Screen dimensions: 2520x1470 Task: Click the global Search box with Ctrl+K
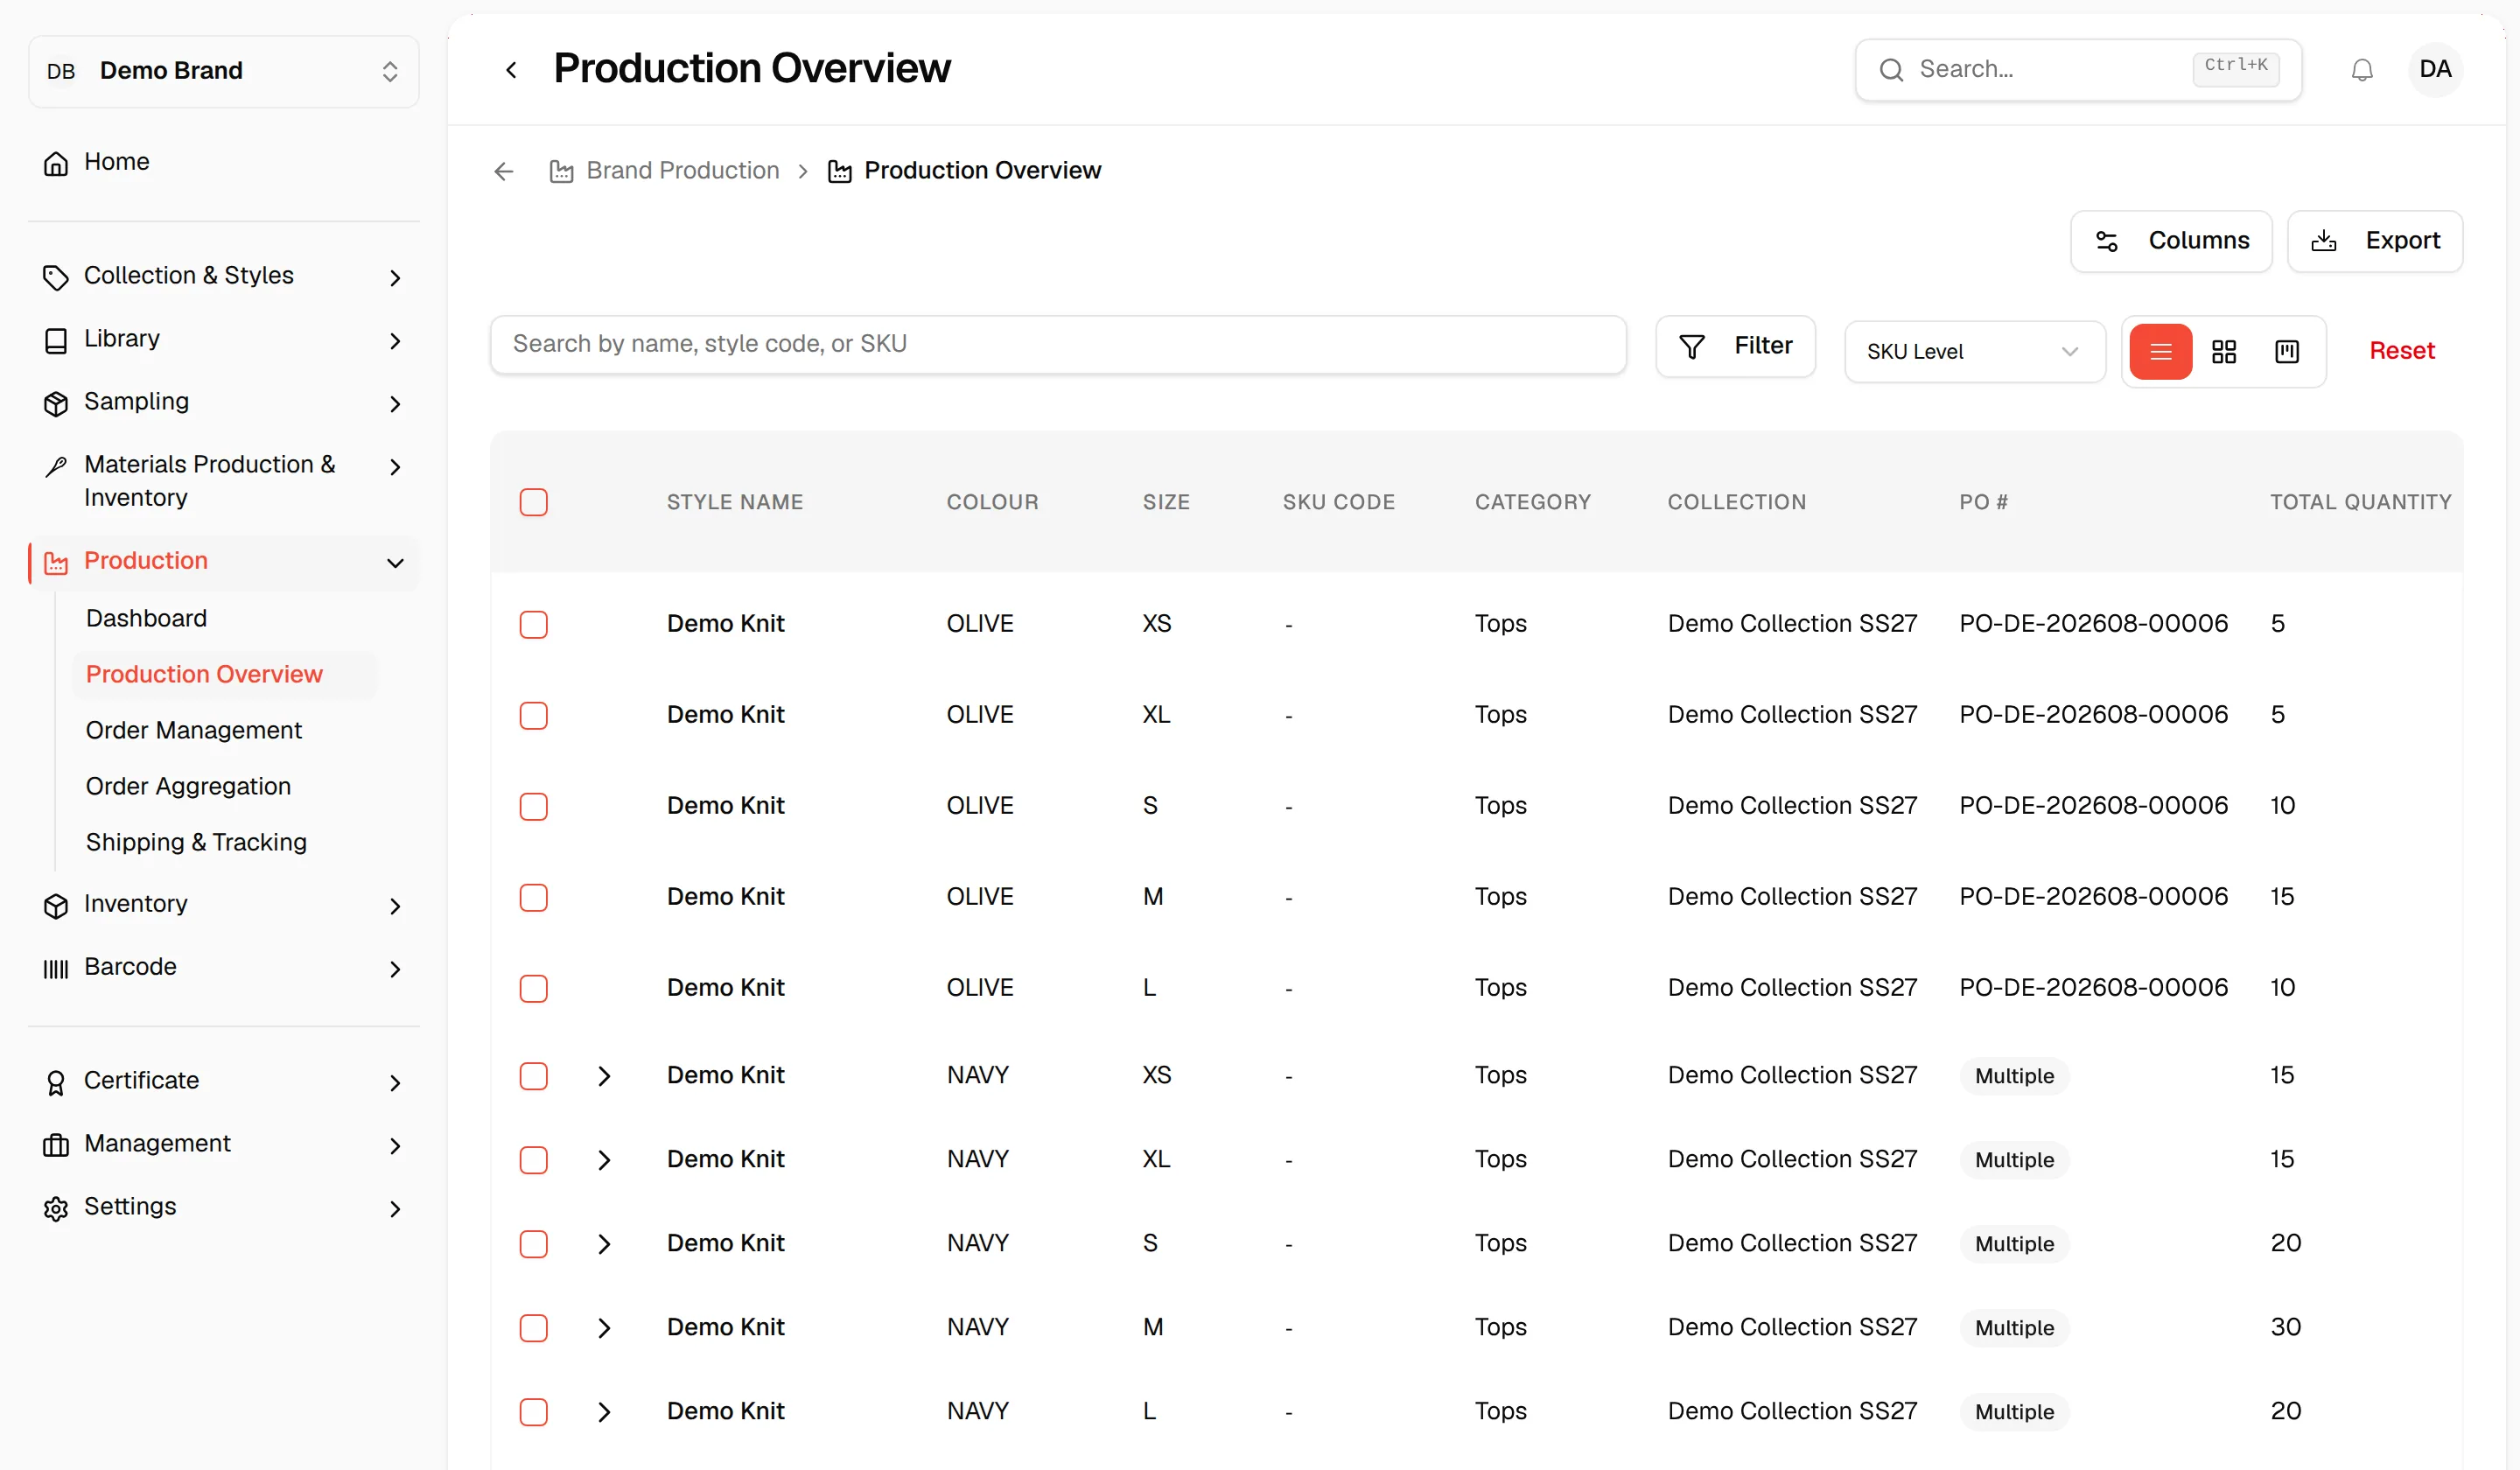click(2078, 70)
